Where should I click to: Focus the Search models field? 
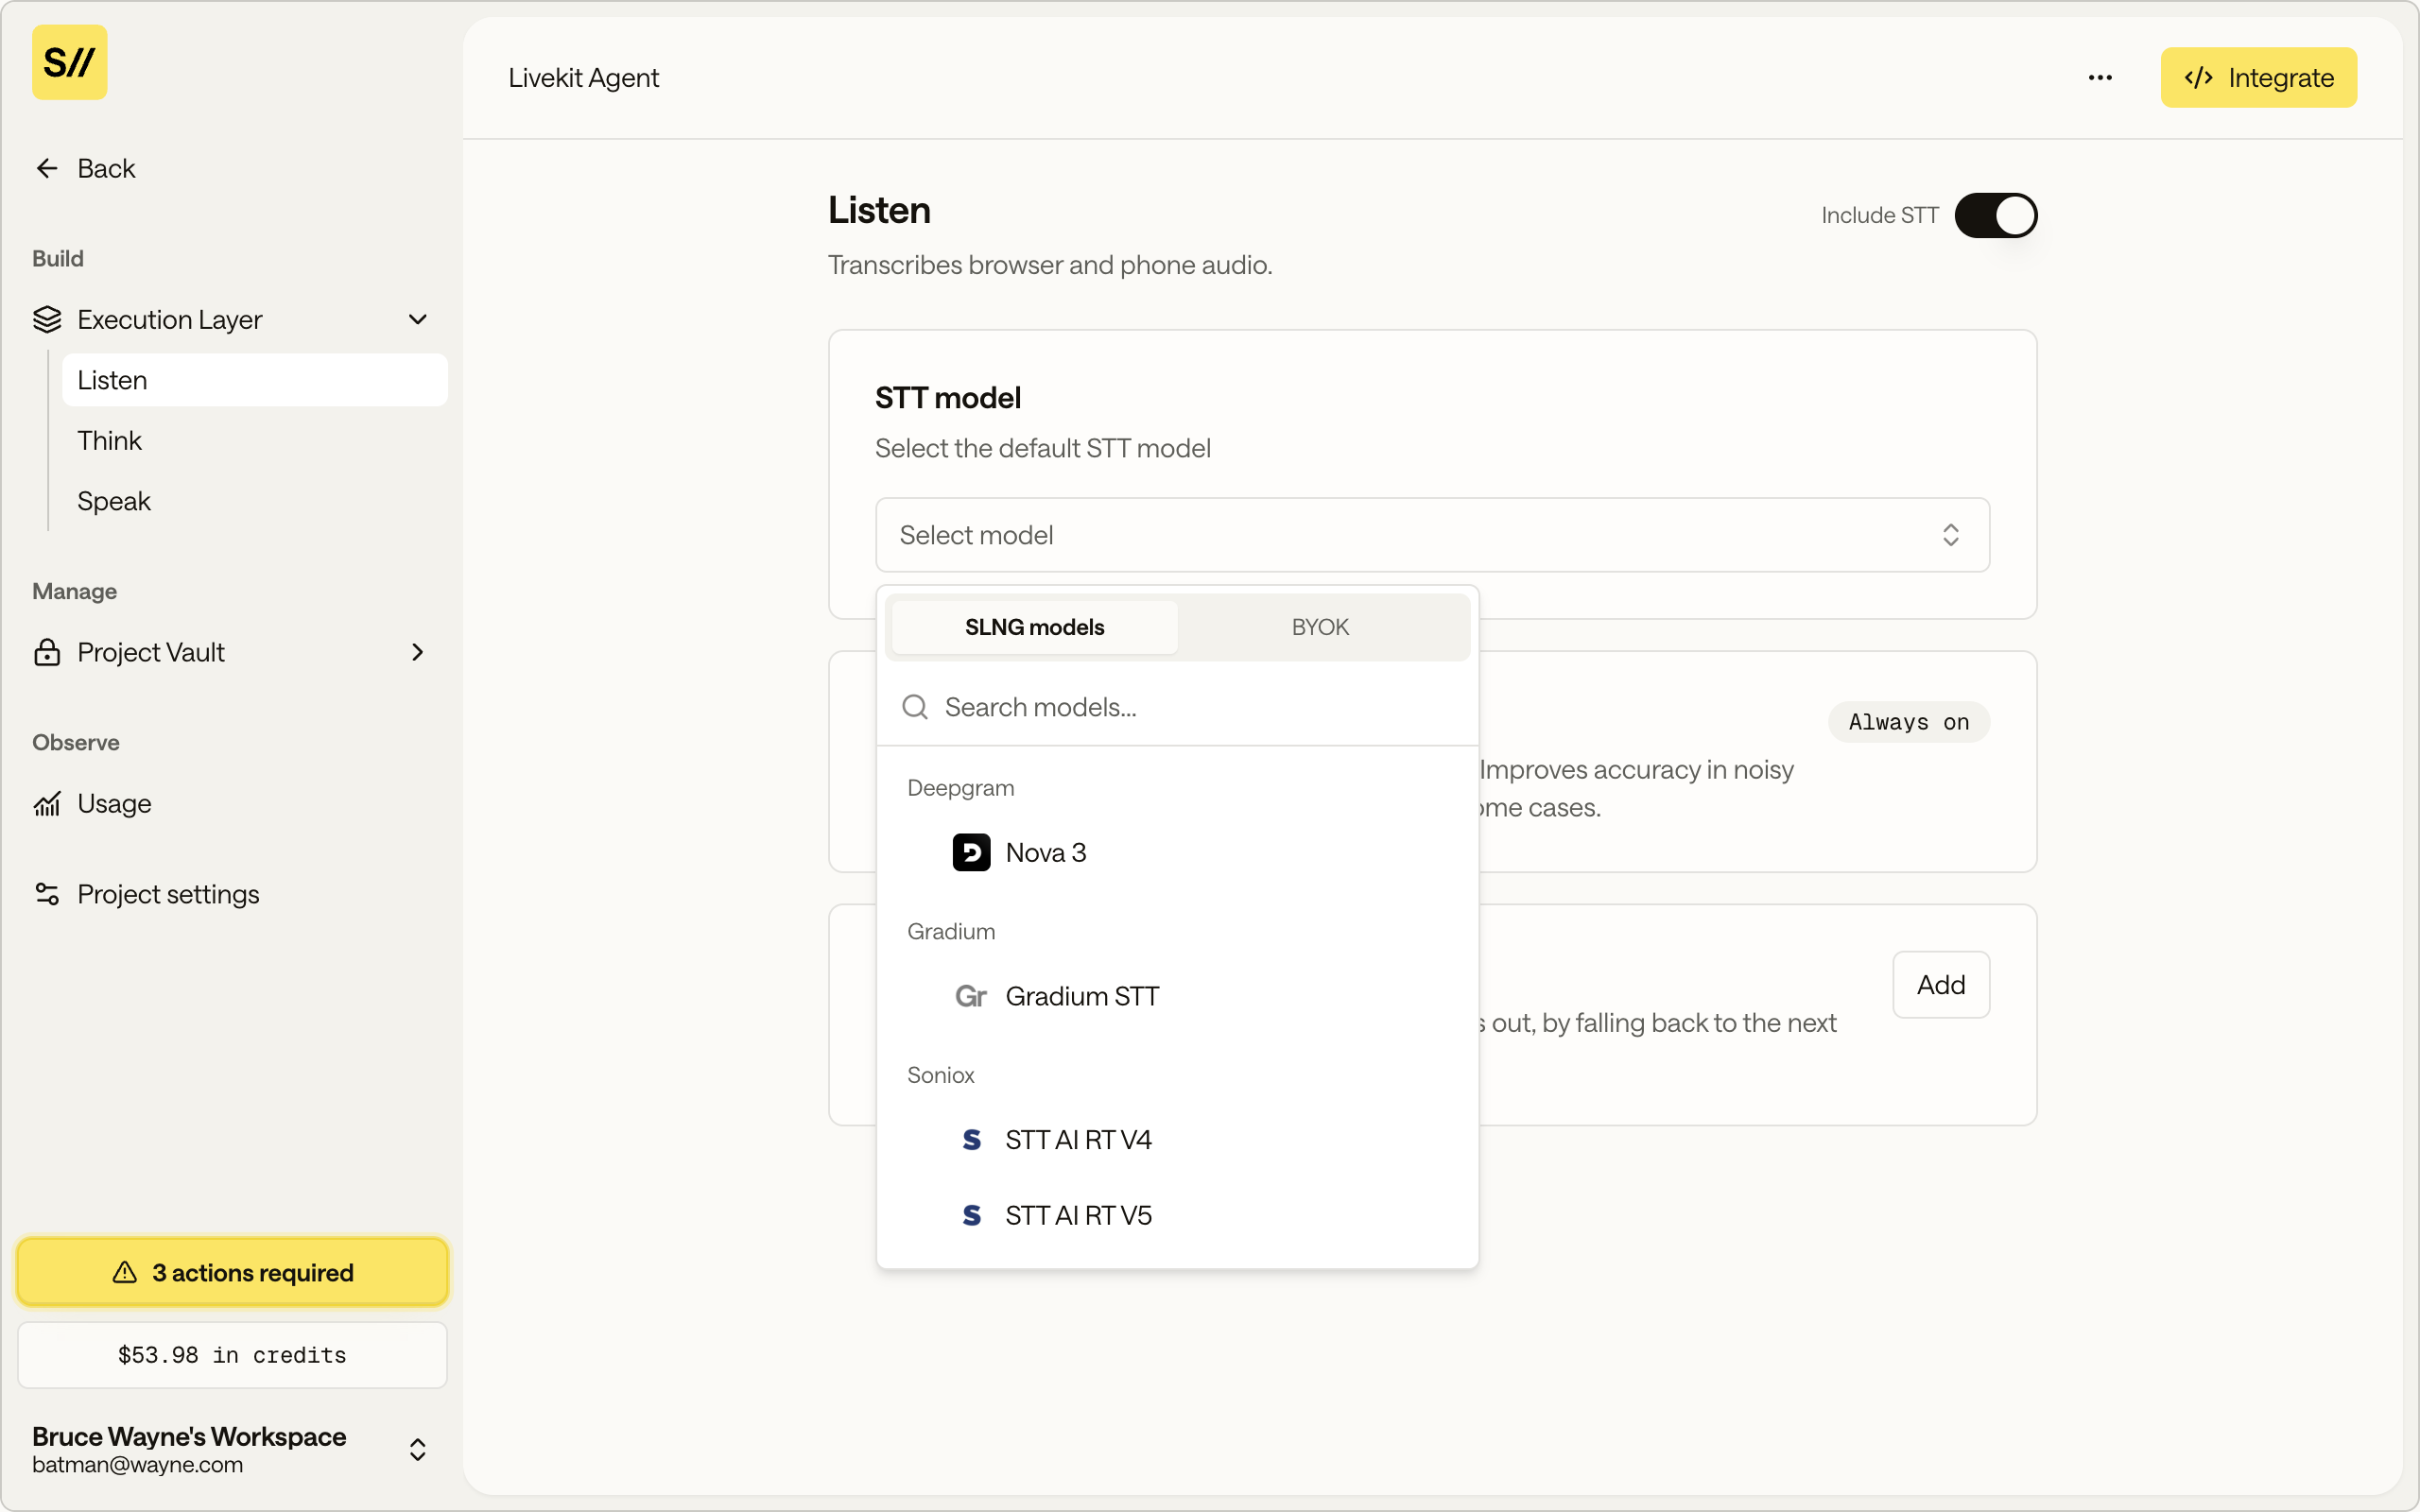click(x=1177, y=707)
